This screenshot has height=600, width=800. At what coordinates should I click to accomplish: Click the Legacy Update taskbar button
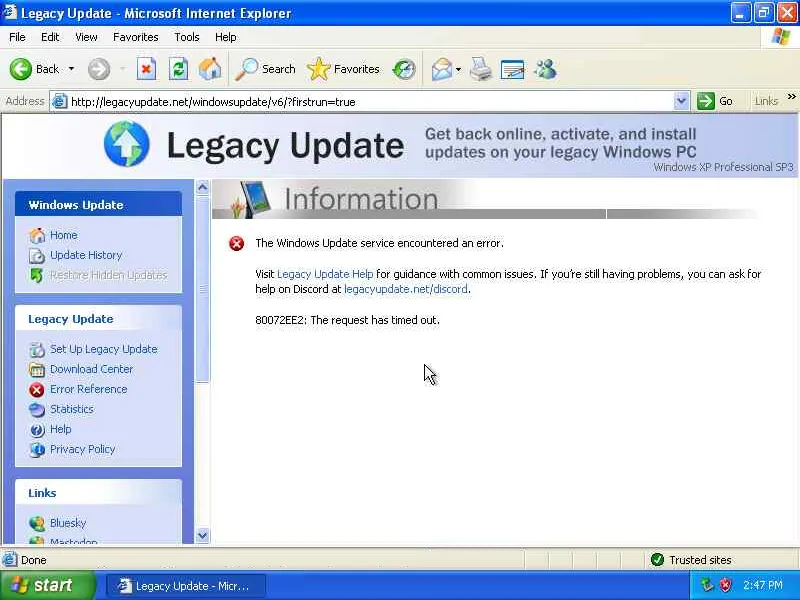pyautogui.click(x=186, y=586)
